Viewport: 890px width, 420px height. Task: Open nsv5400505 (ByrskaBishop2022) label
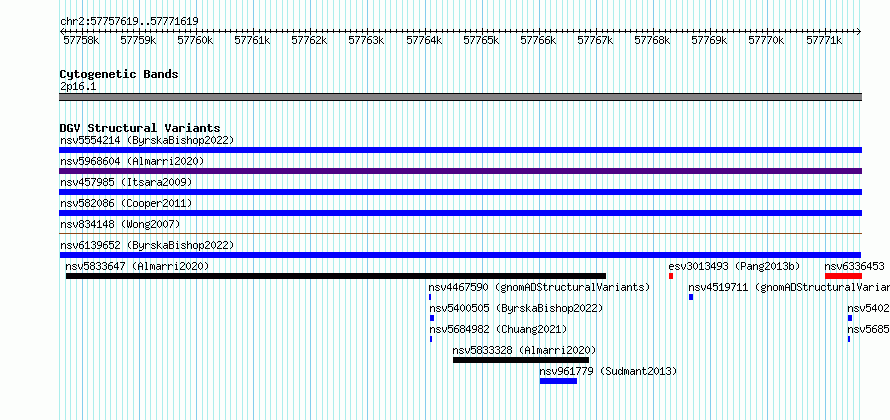click(x=516, y=308)
